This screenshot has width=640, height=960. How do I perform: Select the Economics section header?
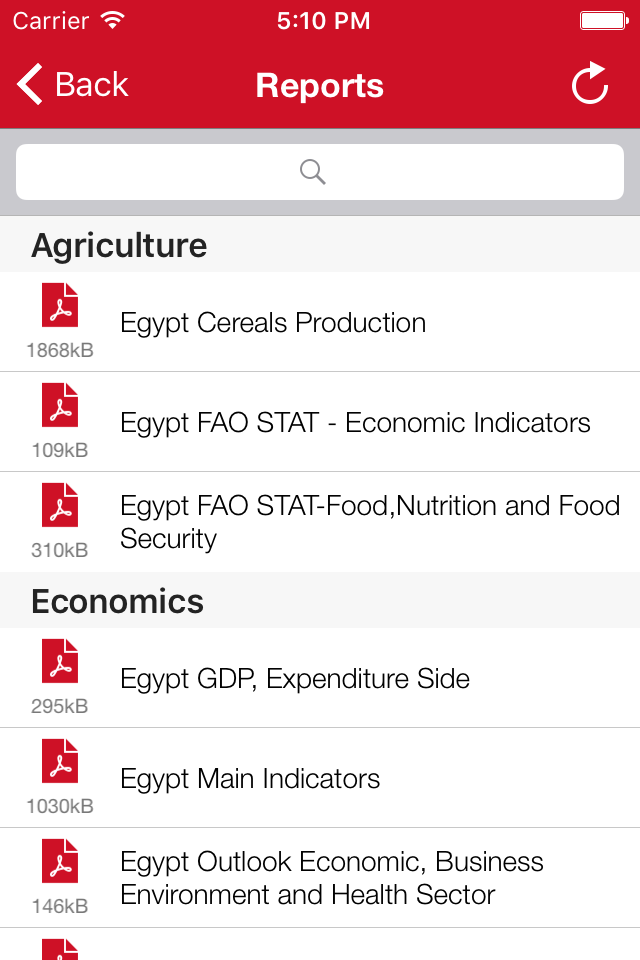click(117, 601)
